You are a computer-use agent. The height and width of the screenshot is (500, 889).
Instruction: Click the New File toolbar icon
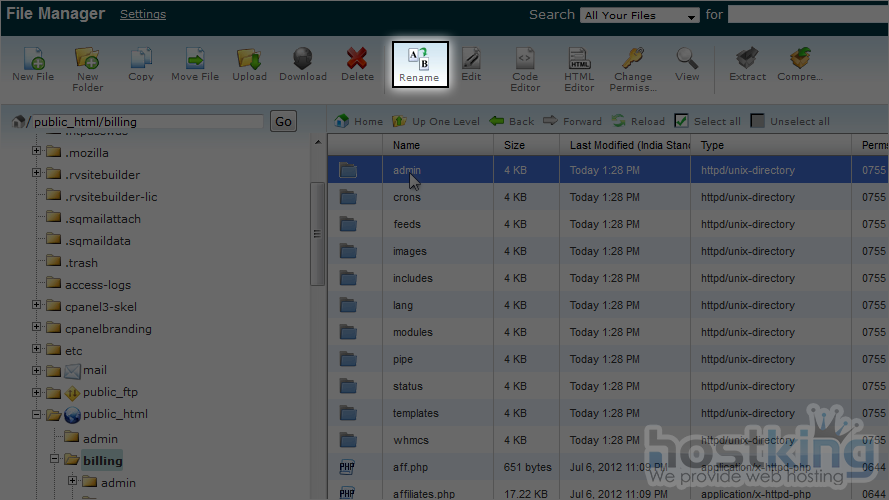tap(33, 62)
